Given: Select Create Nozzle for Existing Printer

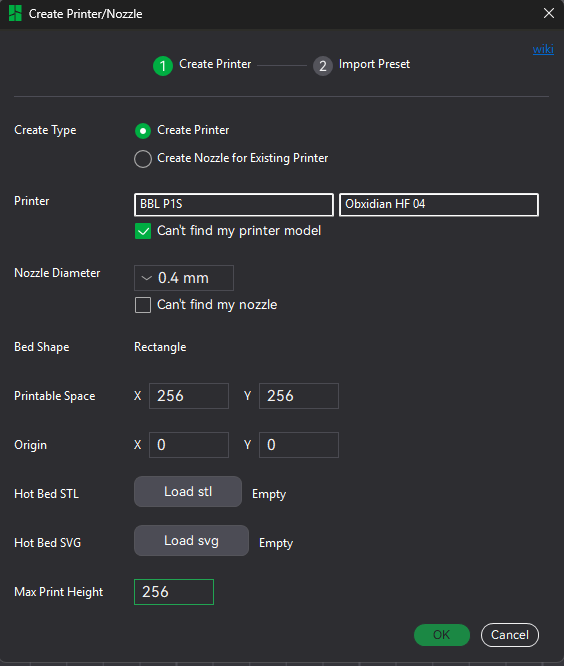Looking at the screenshot, I should click(143, 159).
